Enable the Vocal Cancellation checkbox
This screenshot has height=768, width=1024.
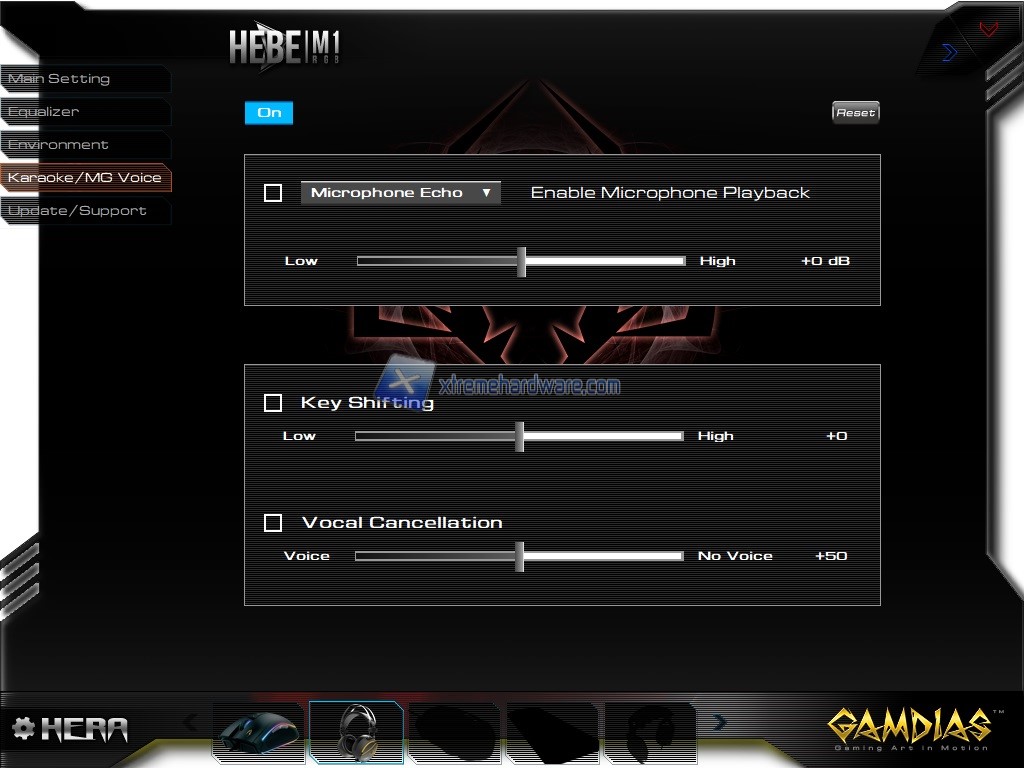273,523
